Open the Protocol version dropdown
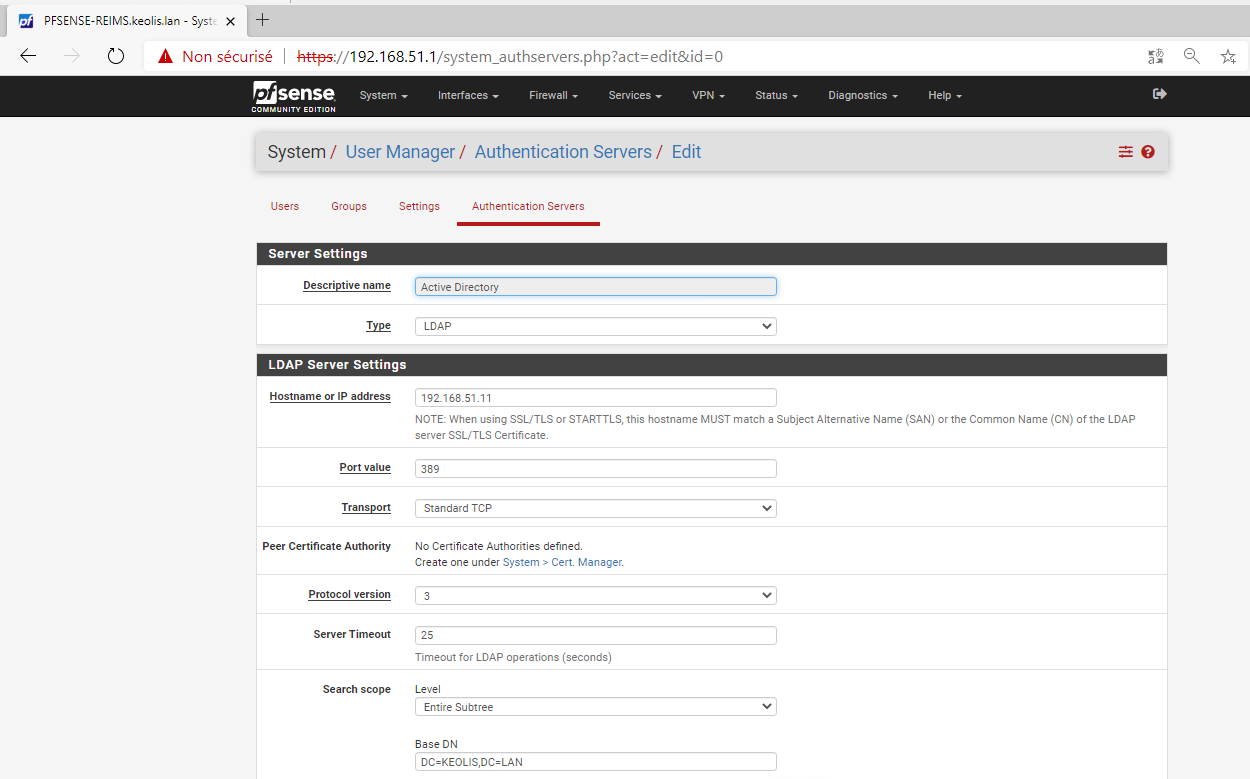The image size is (1250, 779). (x=596, y=595)
